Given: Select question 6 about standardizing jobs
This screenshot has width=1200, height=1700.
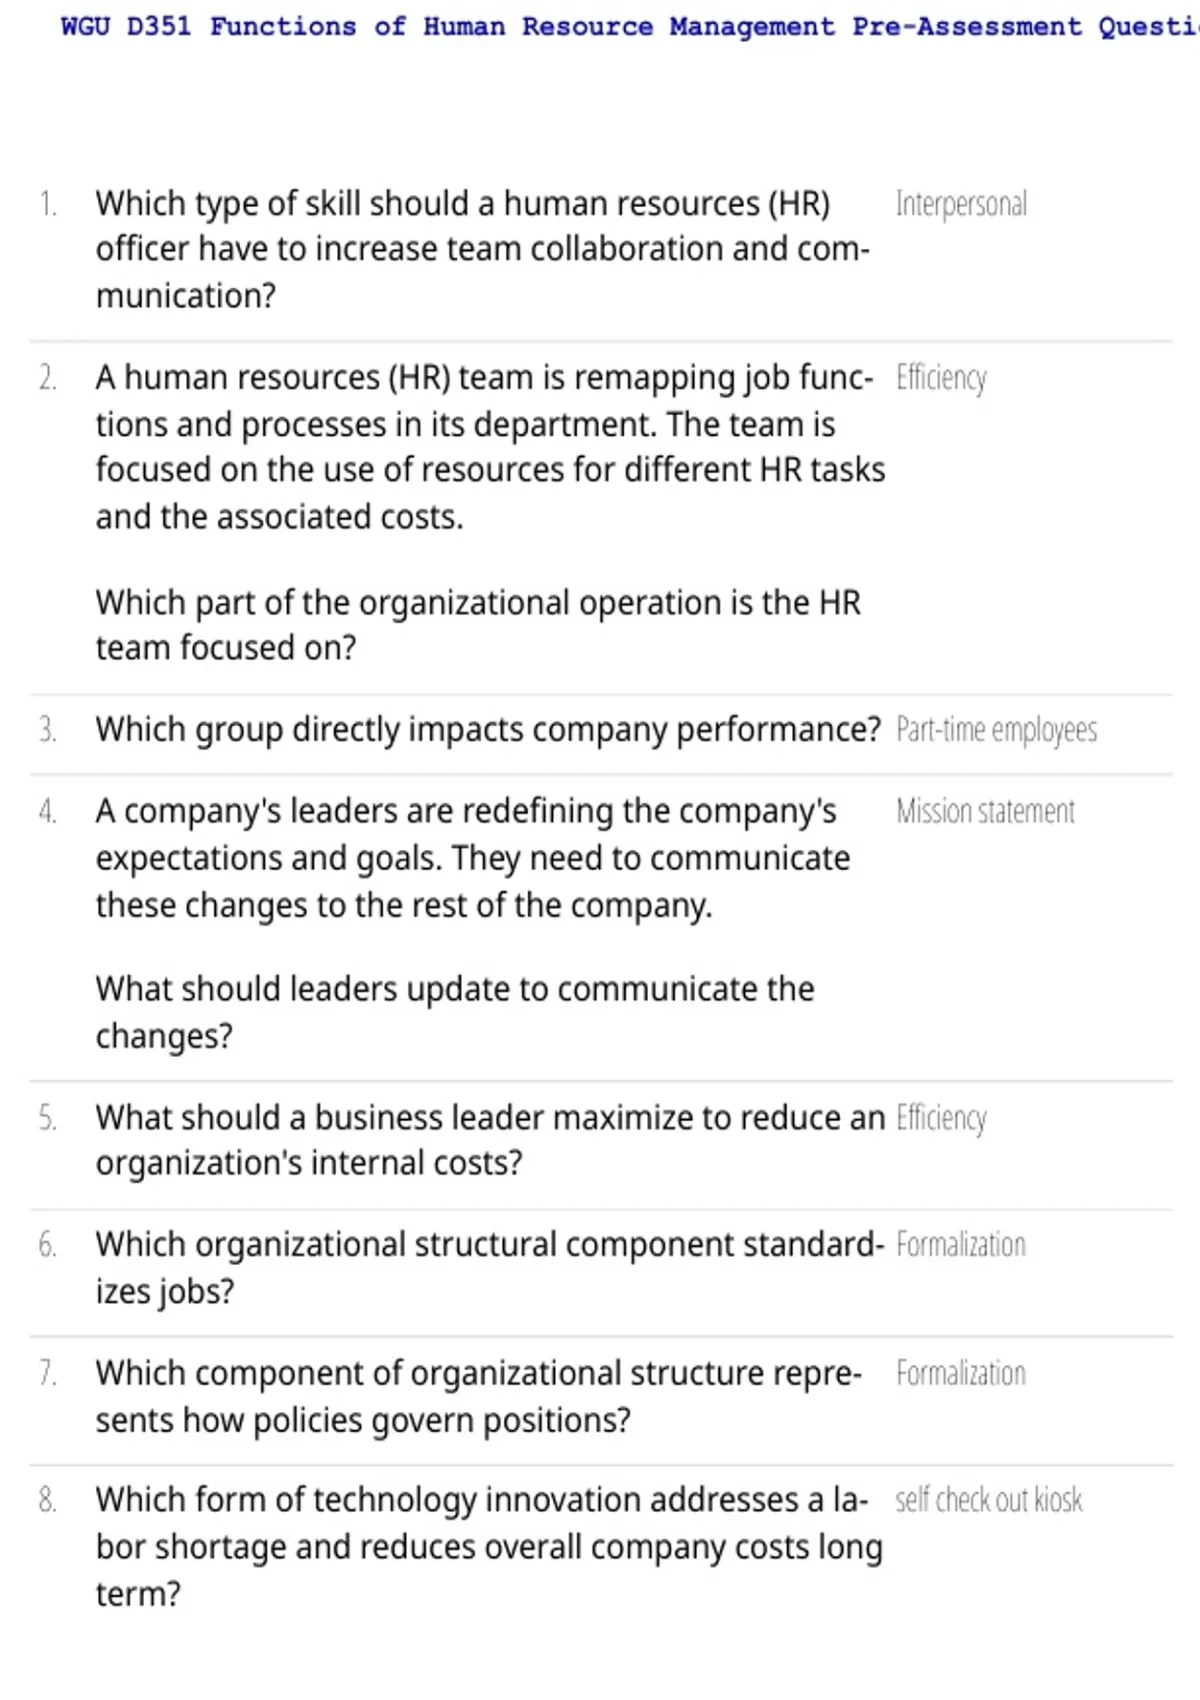Looking at the screenshot, I should click(x=490, y=1268).
